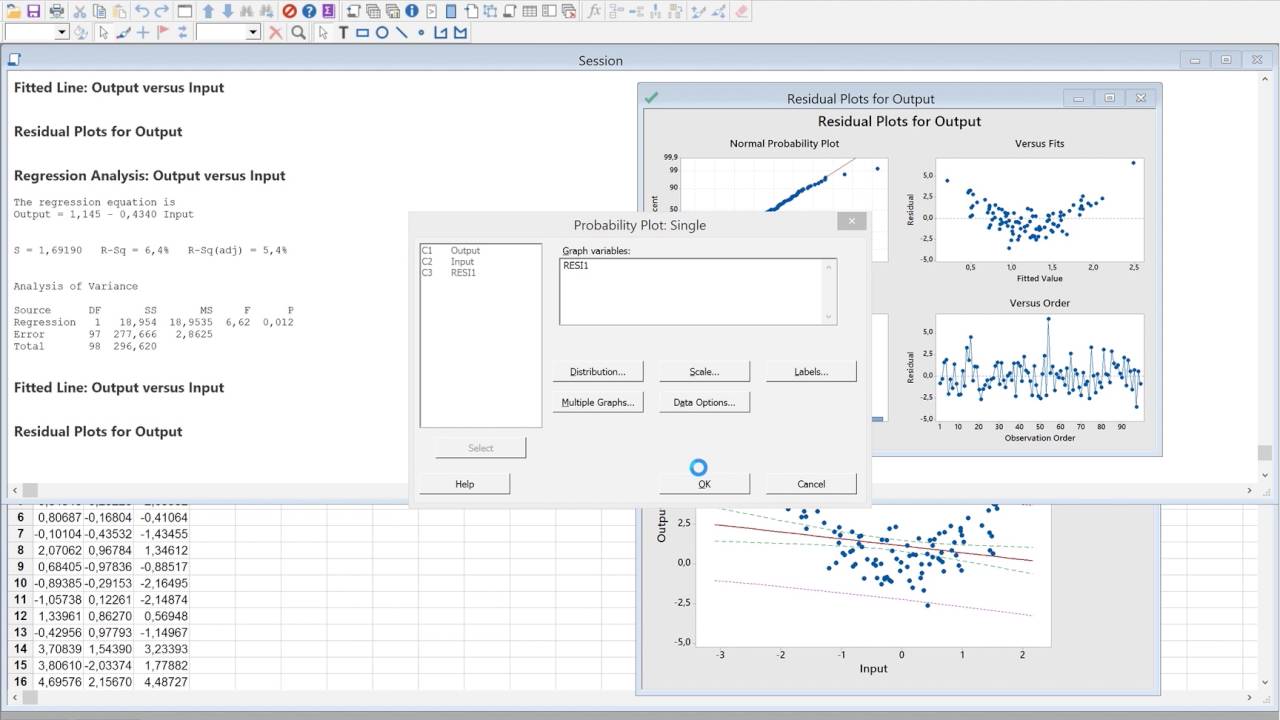Screen dimensions: 1280x720
Task: Click the red X delete icon
Action: (275, 32)
